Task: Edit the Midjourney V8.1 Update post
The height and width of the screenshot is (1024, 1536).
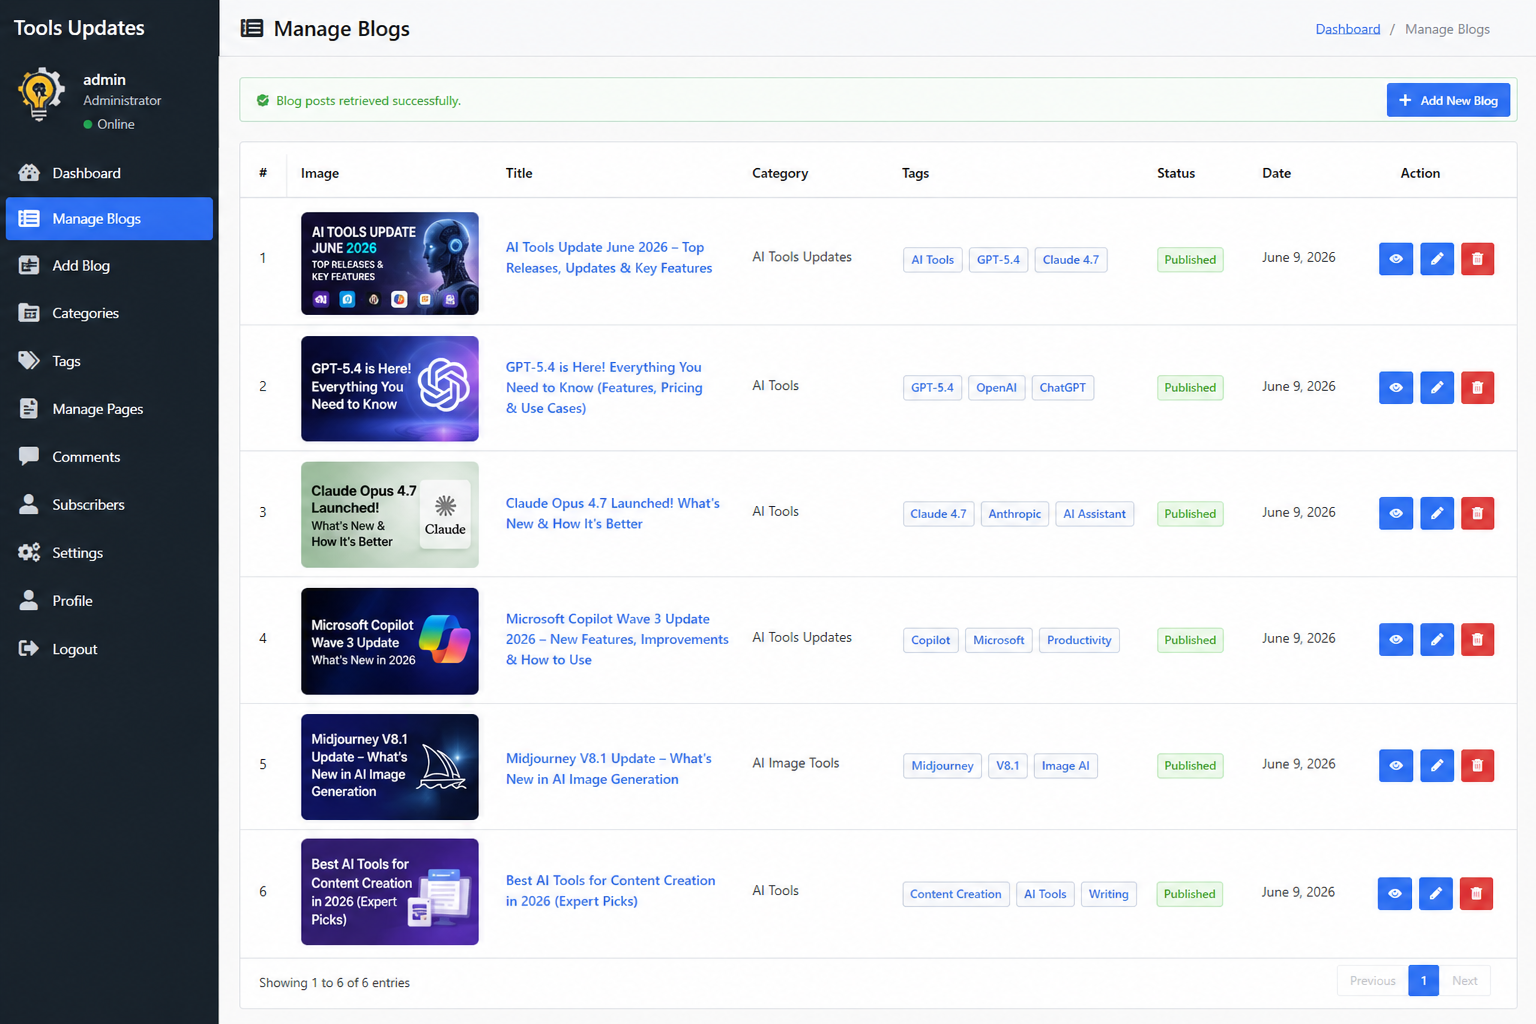Action: tap(1437, 765)
